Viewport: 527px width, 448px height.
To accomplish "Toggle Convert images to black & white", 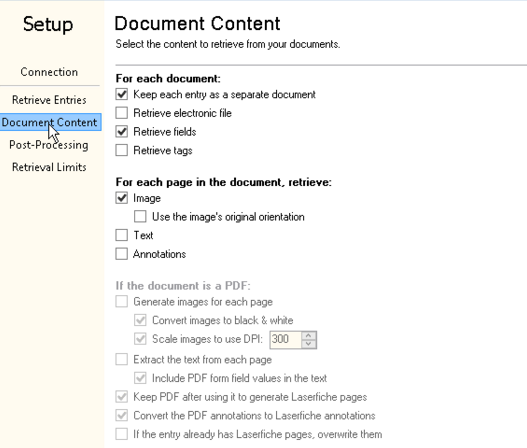I will [x=140, y=320].
